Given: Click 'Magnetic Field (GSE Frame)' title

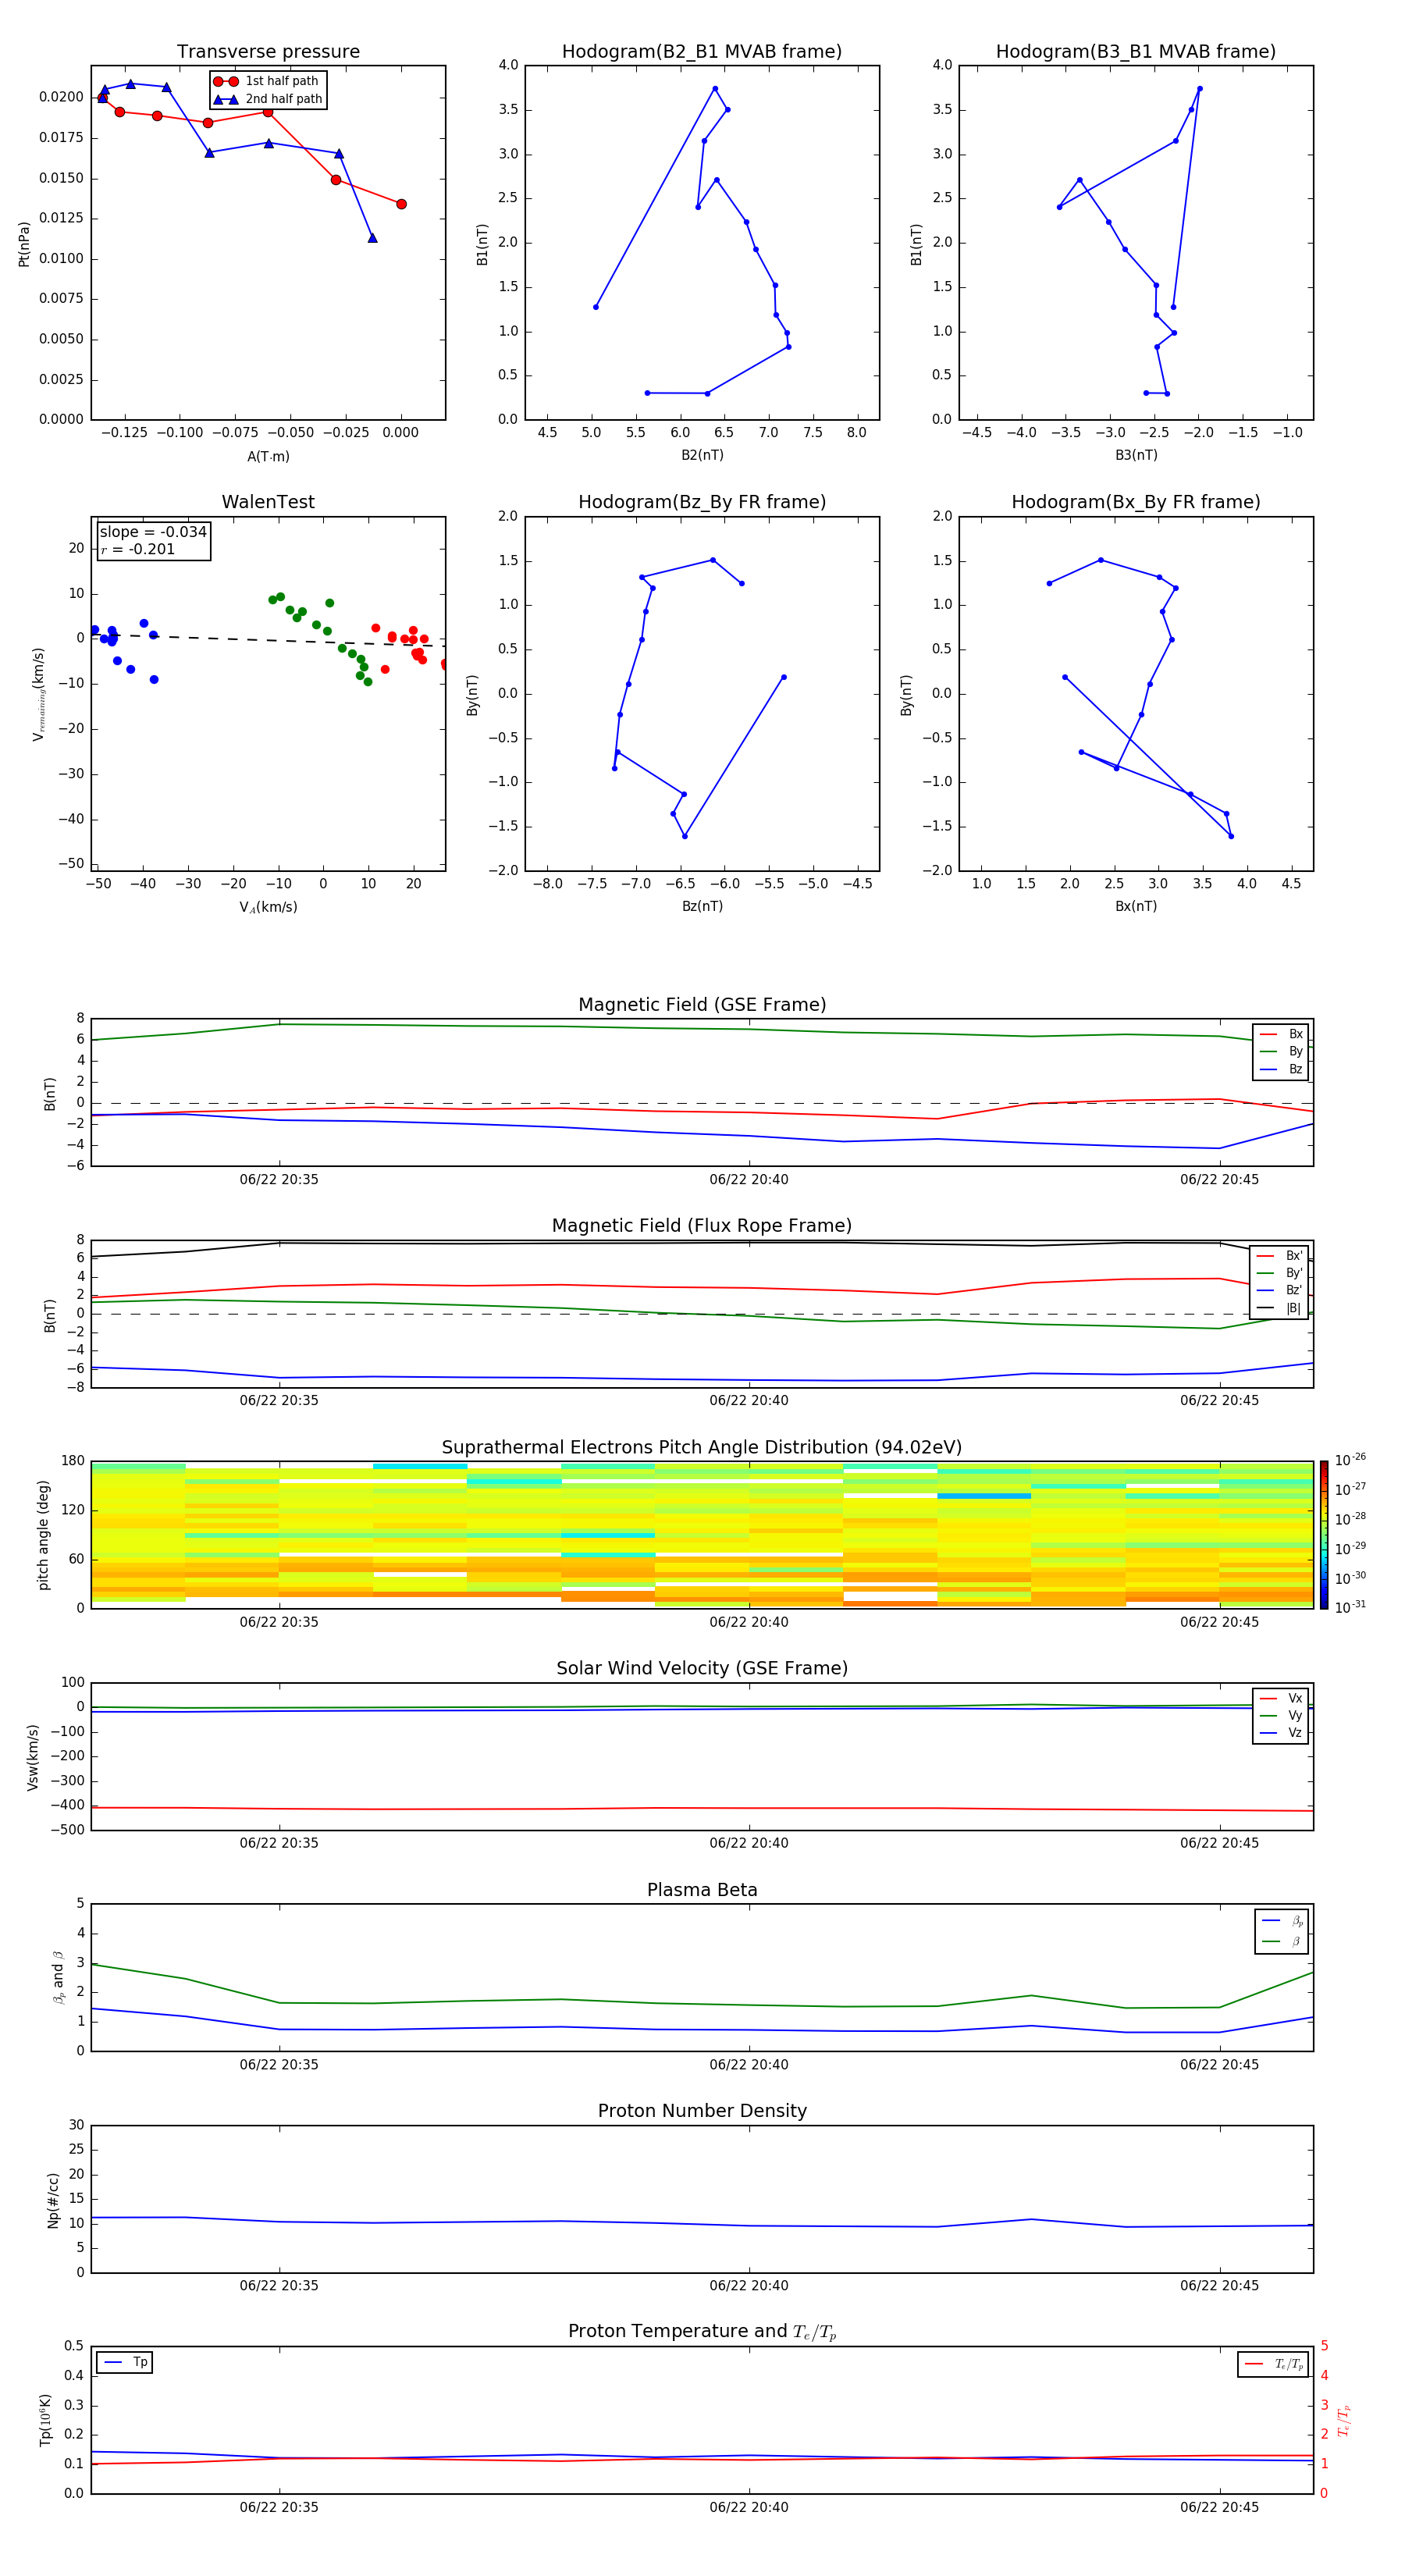Looking at the screenshot, I should 702,1005.
